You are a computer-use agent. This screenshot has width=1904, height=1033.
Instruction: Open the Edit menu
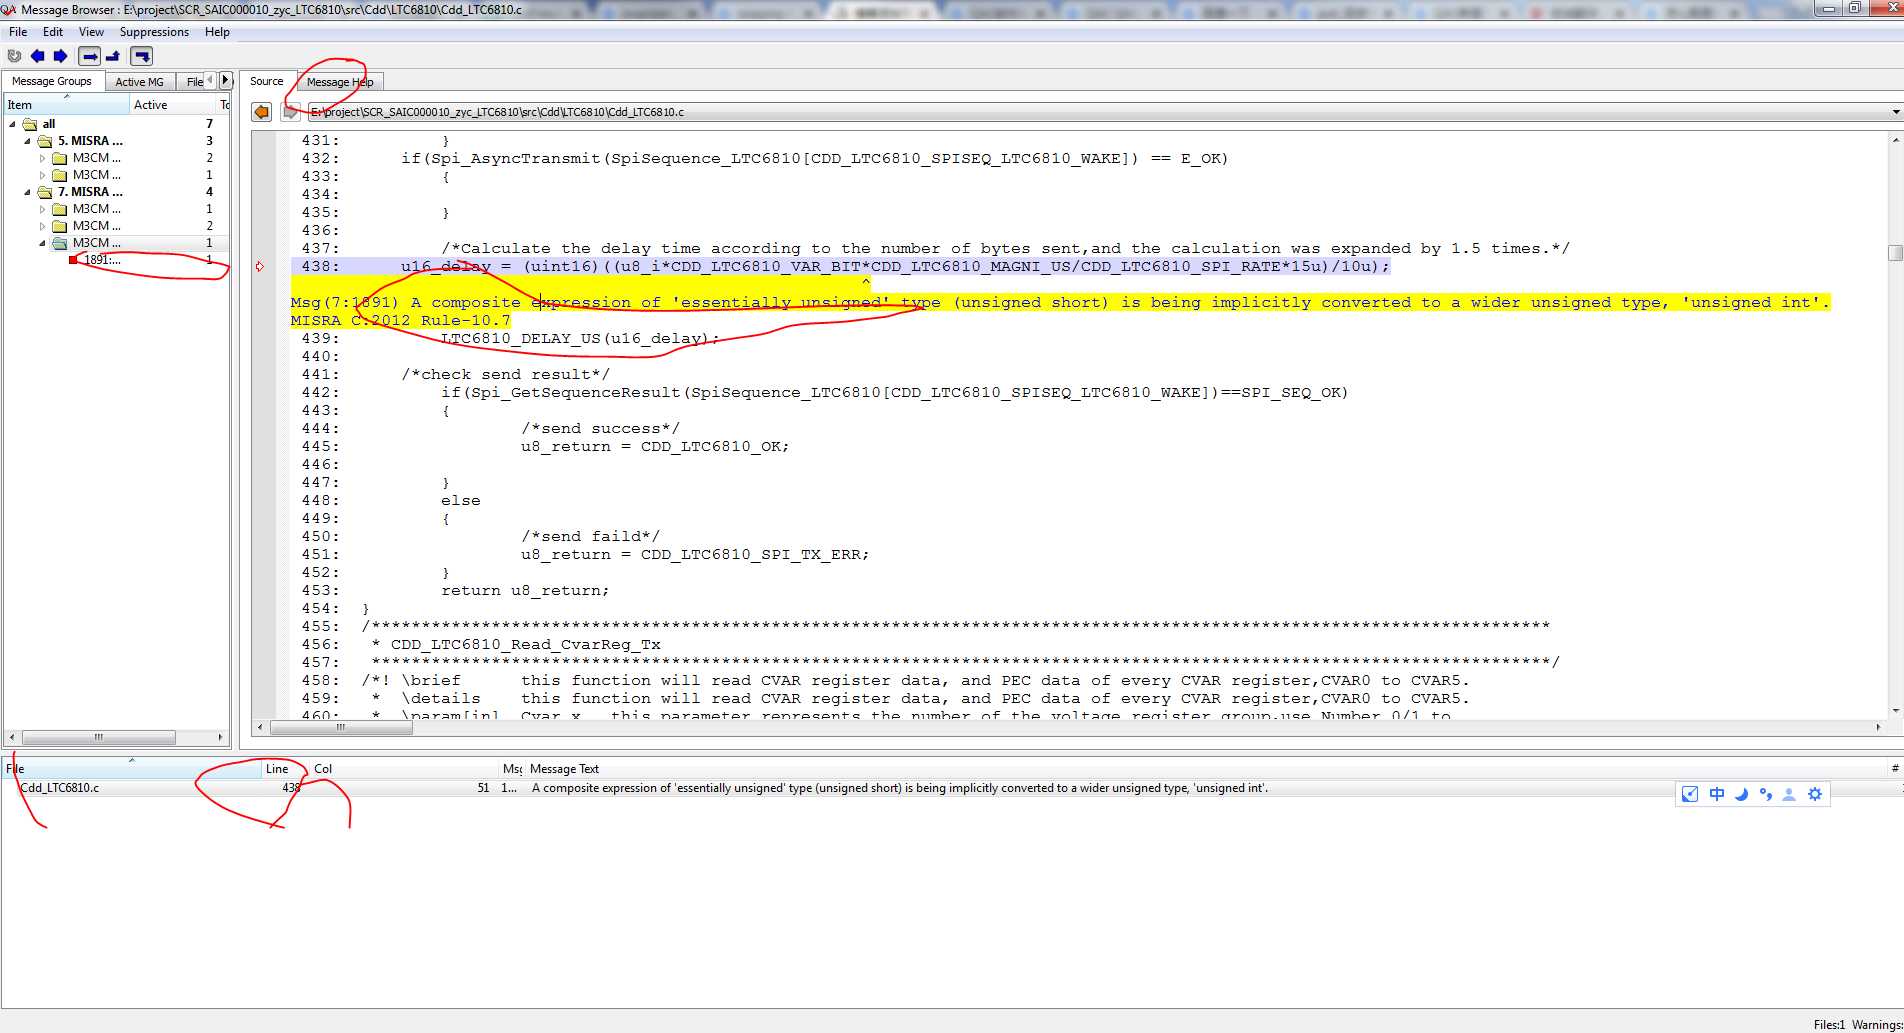point(53,32)
